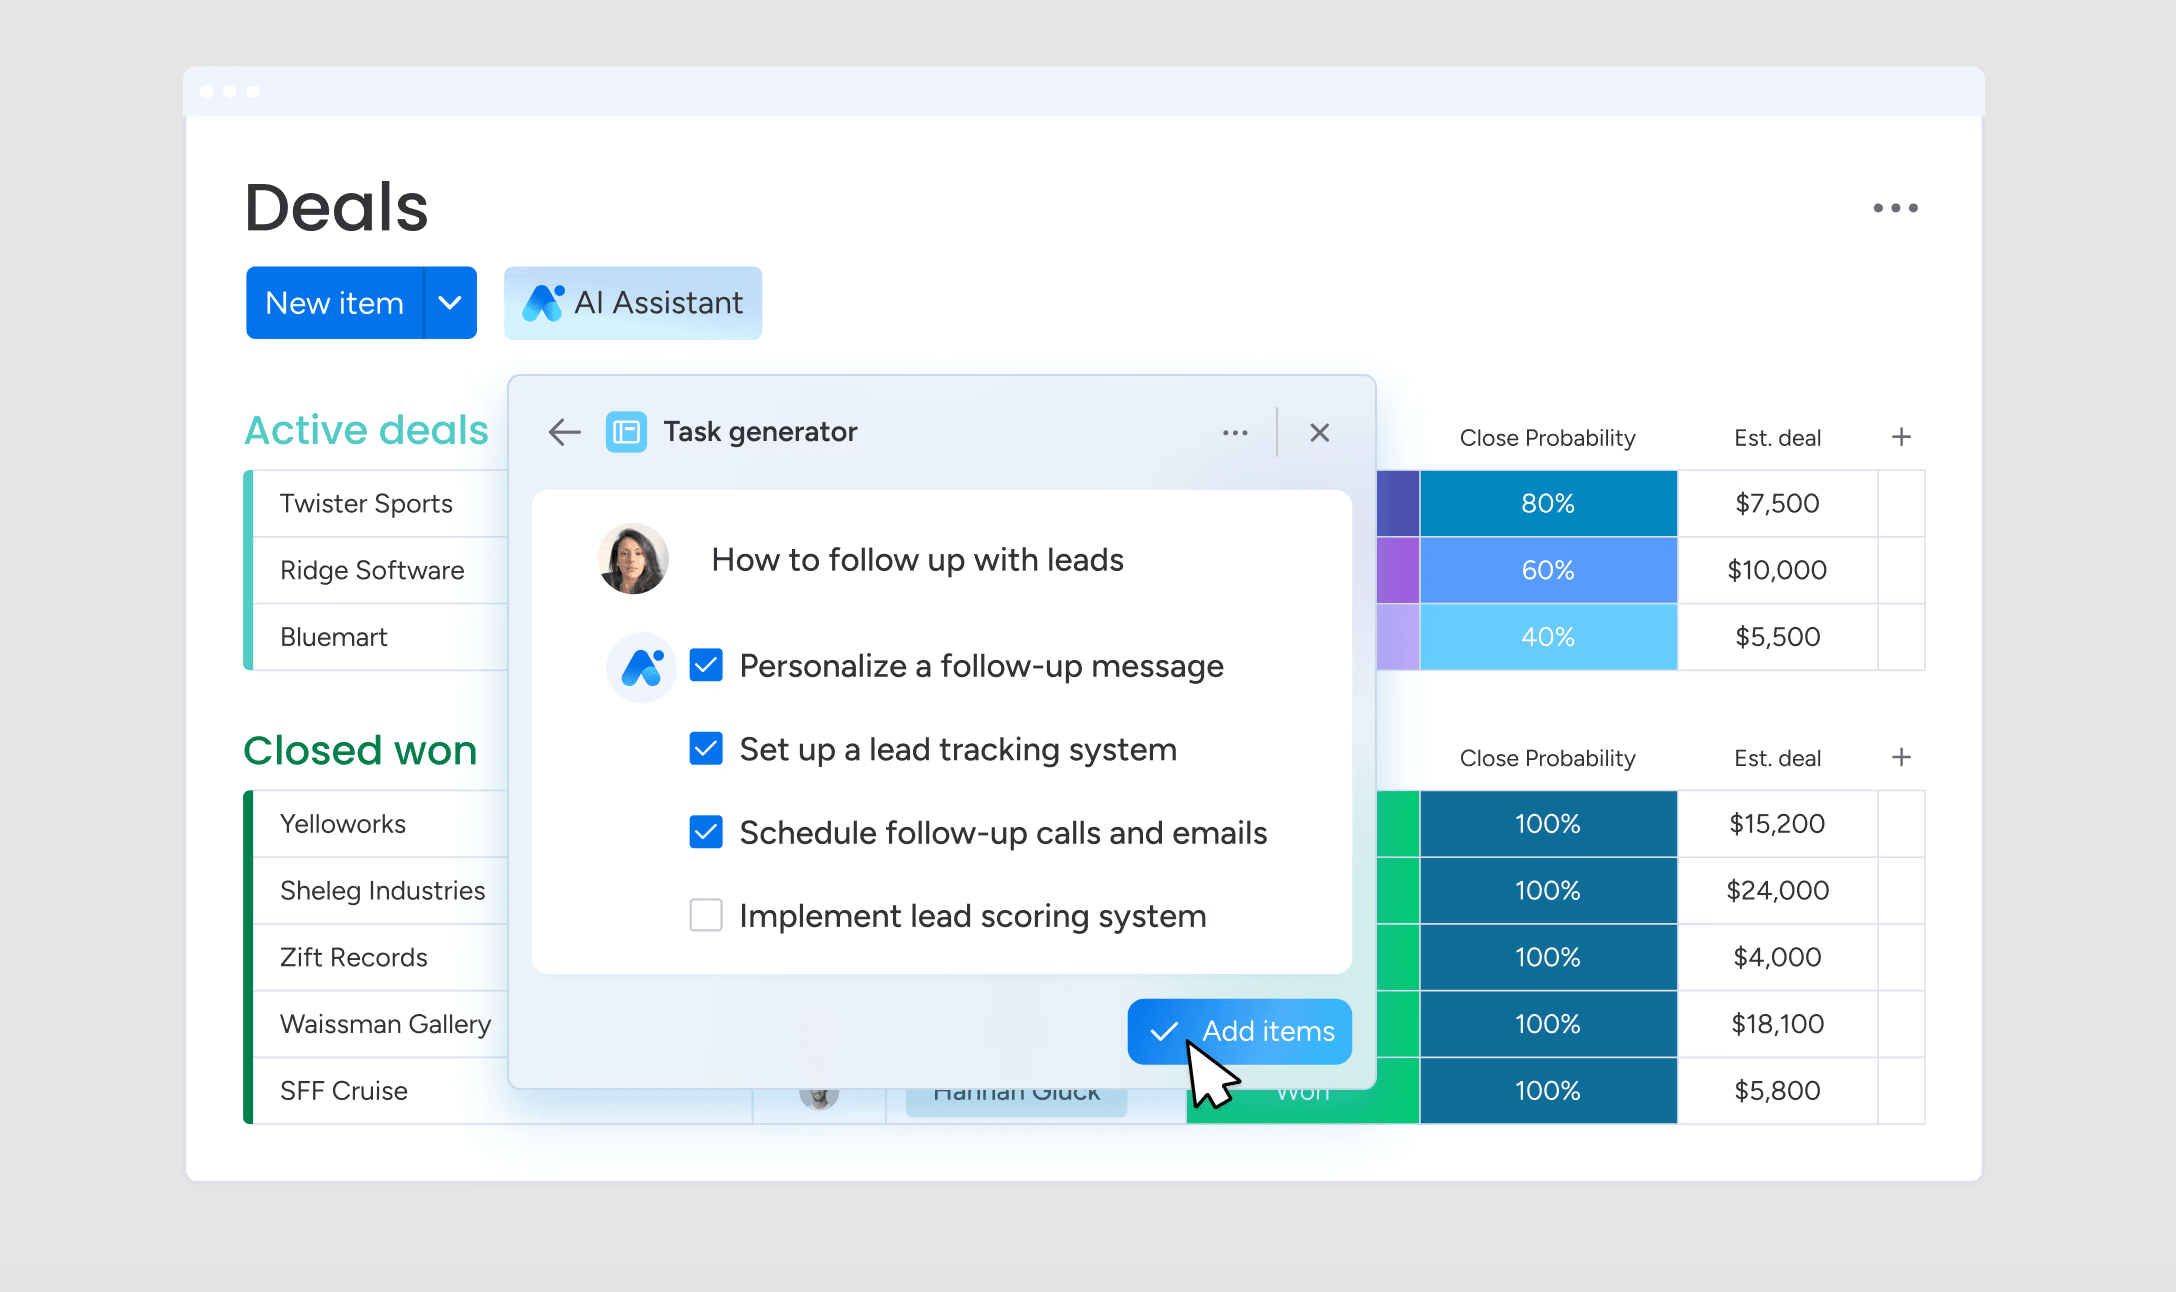
Task: Click the How to follow up with leads prompt
Action: tap(917, 560)
